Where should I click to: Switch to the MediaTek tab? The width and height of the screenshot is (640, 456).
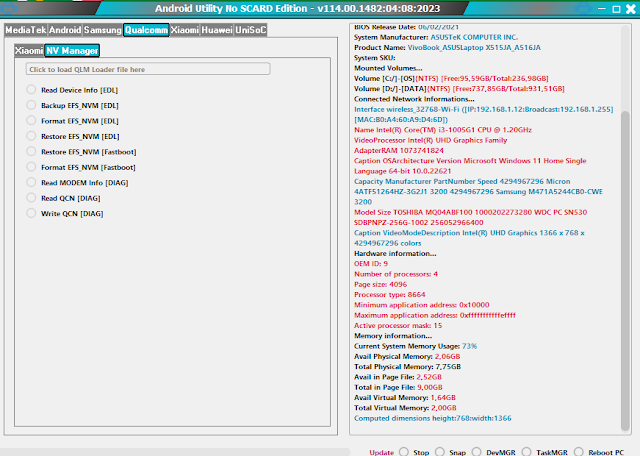(26, 30)
